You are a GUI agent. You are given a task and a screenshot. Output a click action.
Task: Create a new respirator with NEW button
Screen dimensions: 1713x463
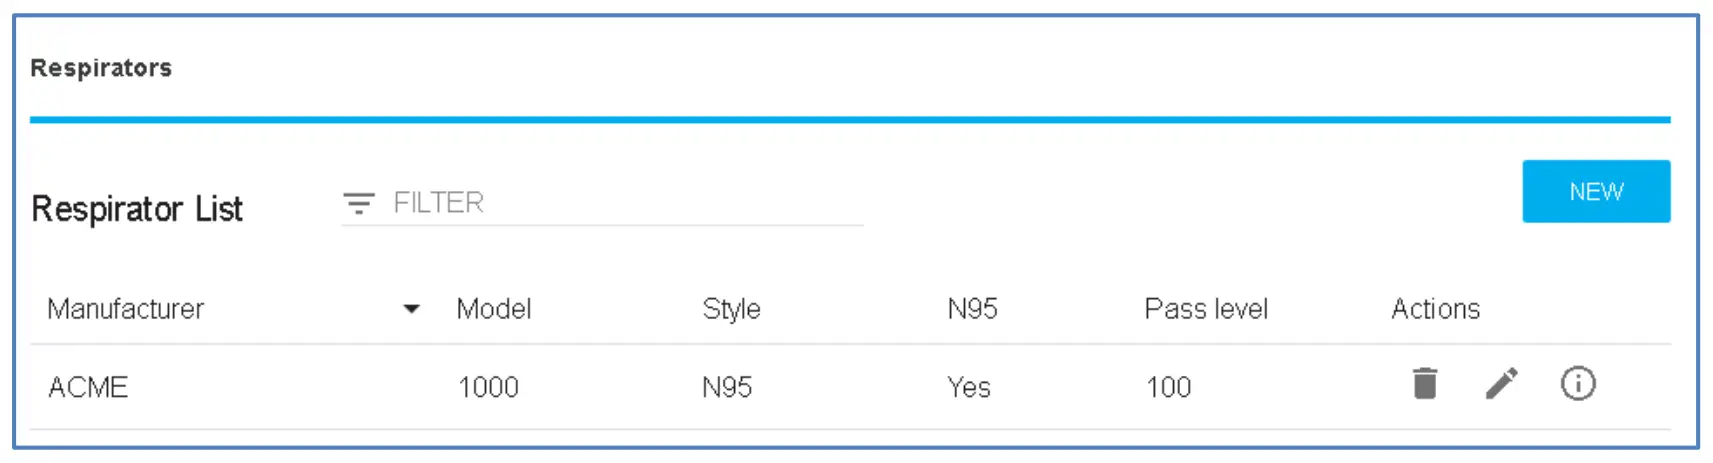(x=1595, y=192)
